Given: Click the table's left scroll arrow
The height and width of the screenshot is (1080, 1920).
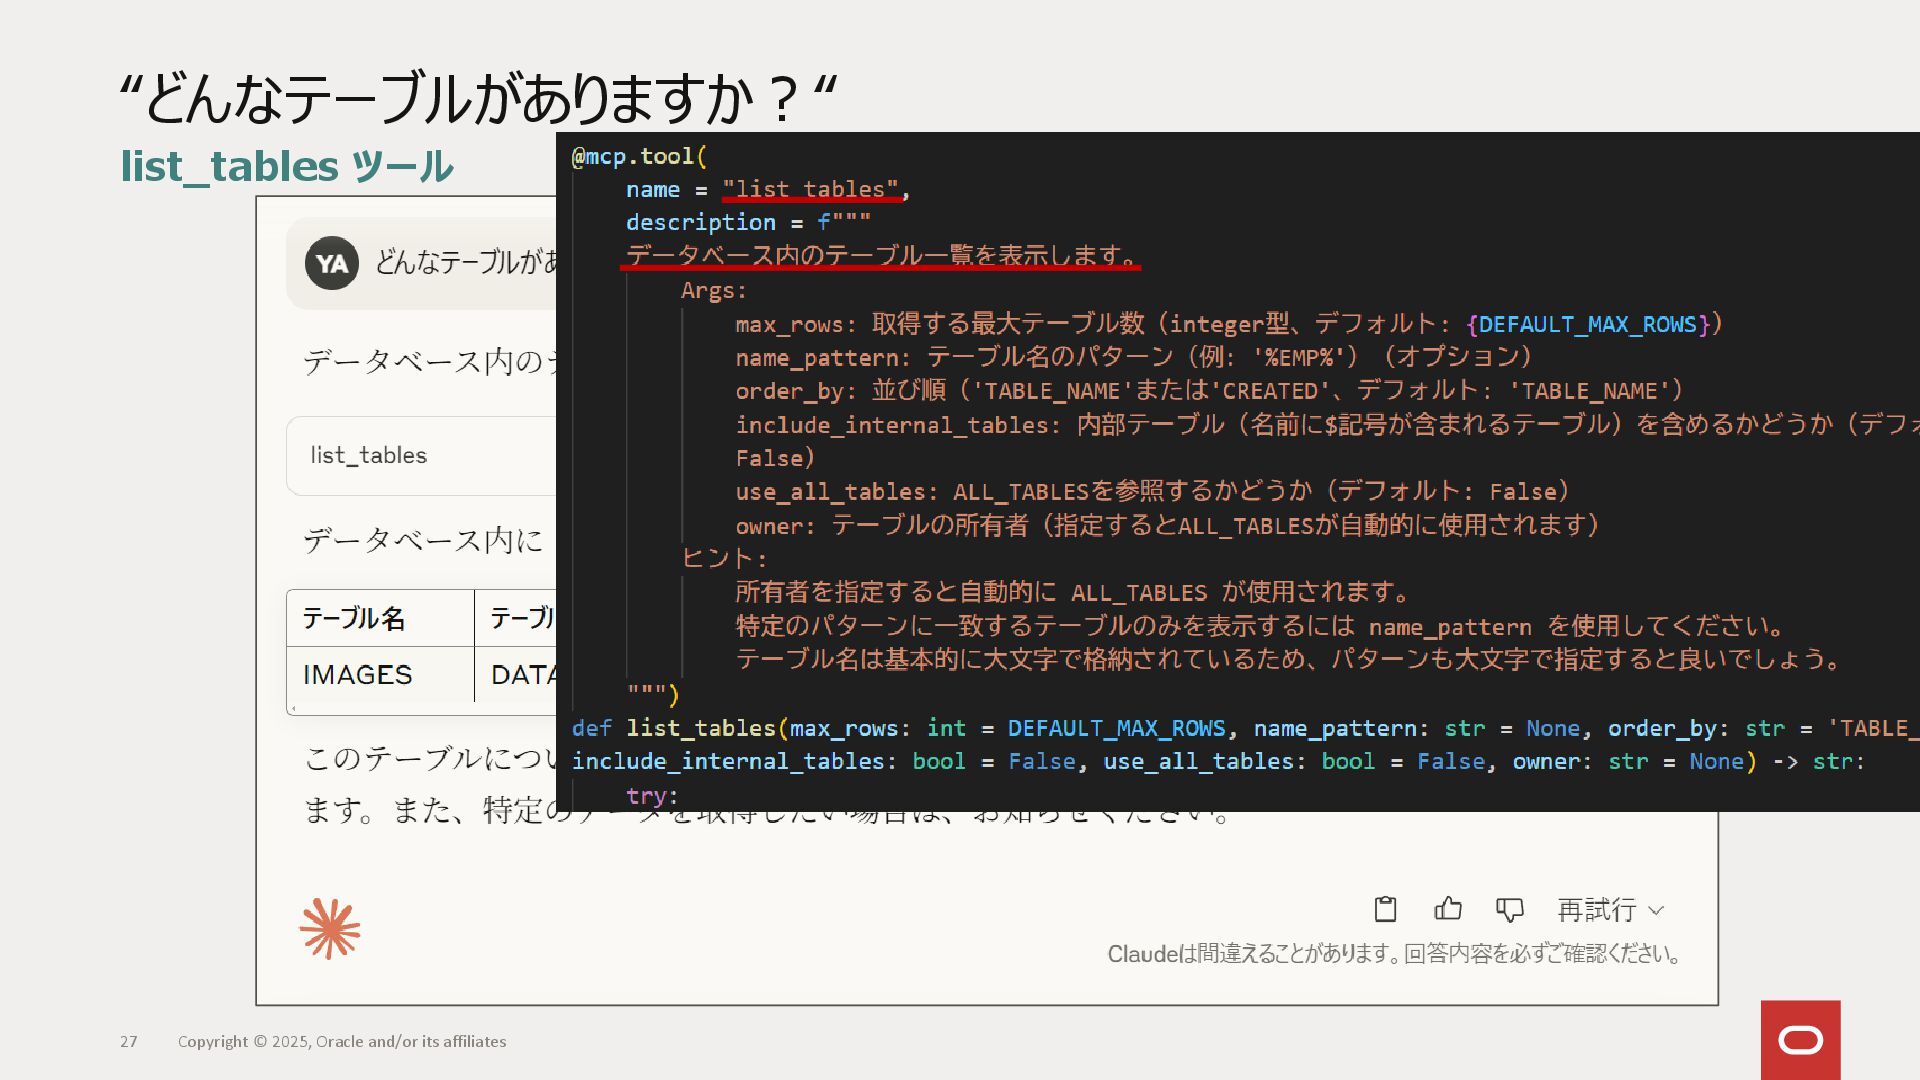Looking at the screenshot, I should (x=293, y=709).
